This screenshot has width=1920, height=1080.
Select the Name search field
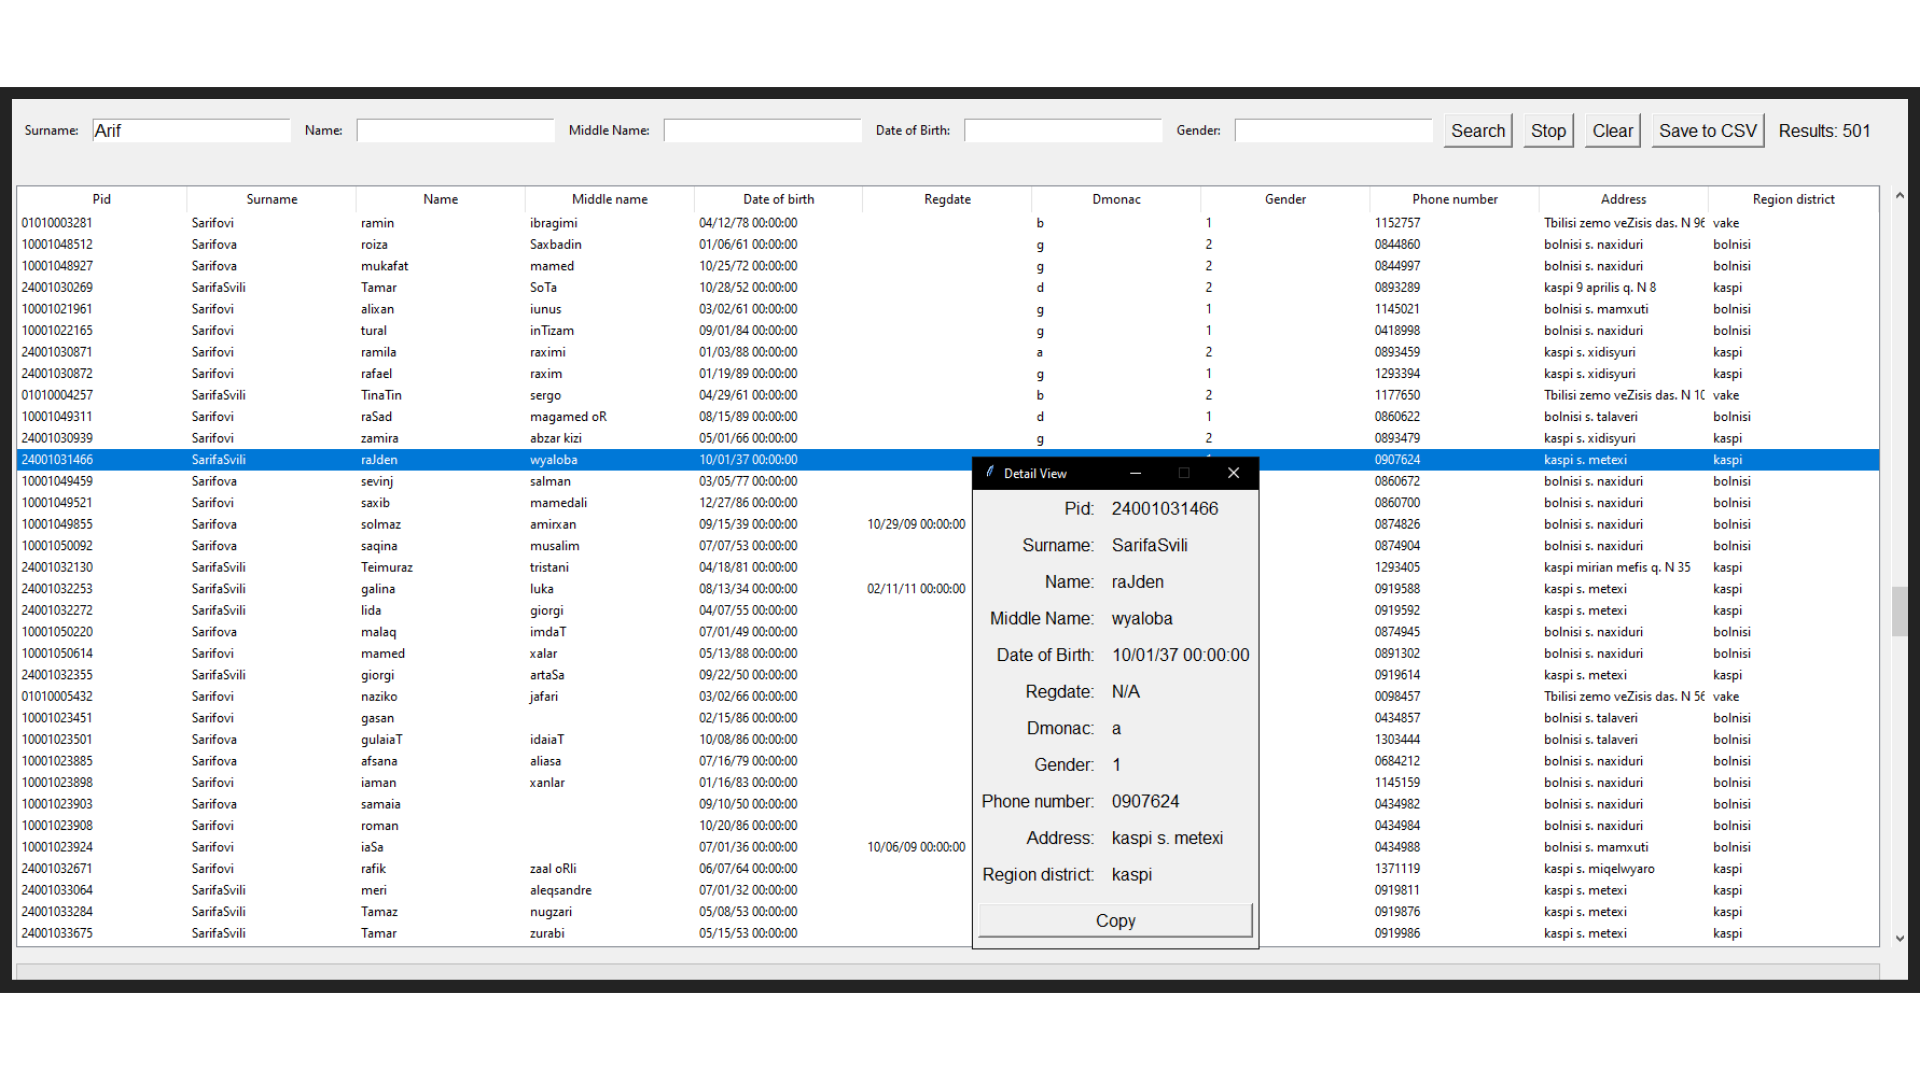point(455,131)
